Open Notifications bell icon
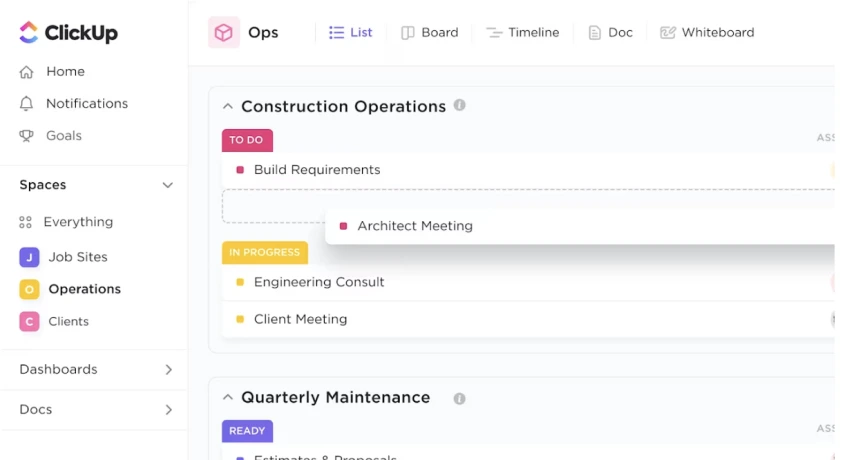847x460 pixels. (27, 104)
